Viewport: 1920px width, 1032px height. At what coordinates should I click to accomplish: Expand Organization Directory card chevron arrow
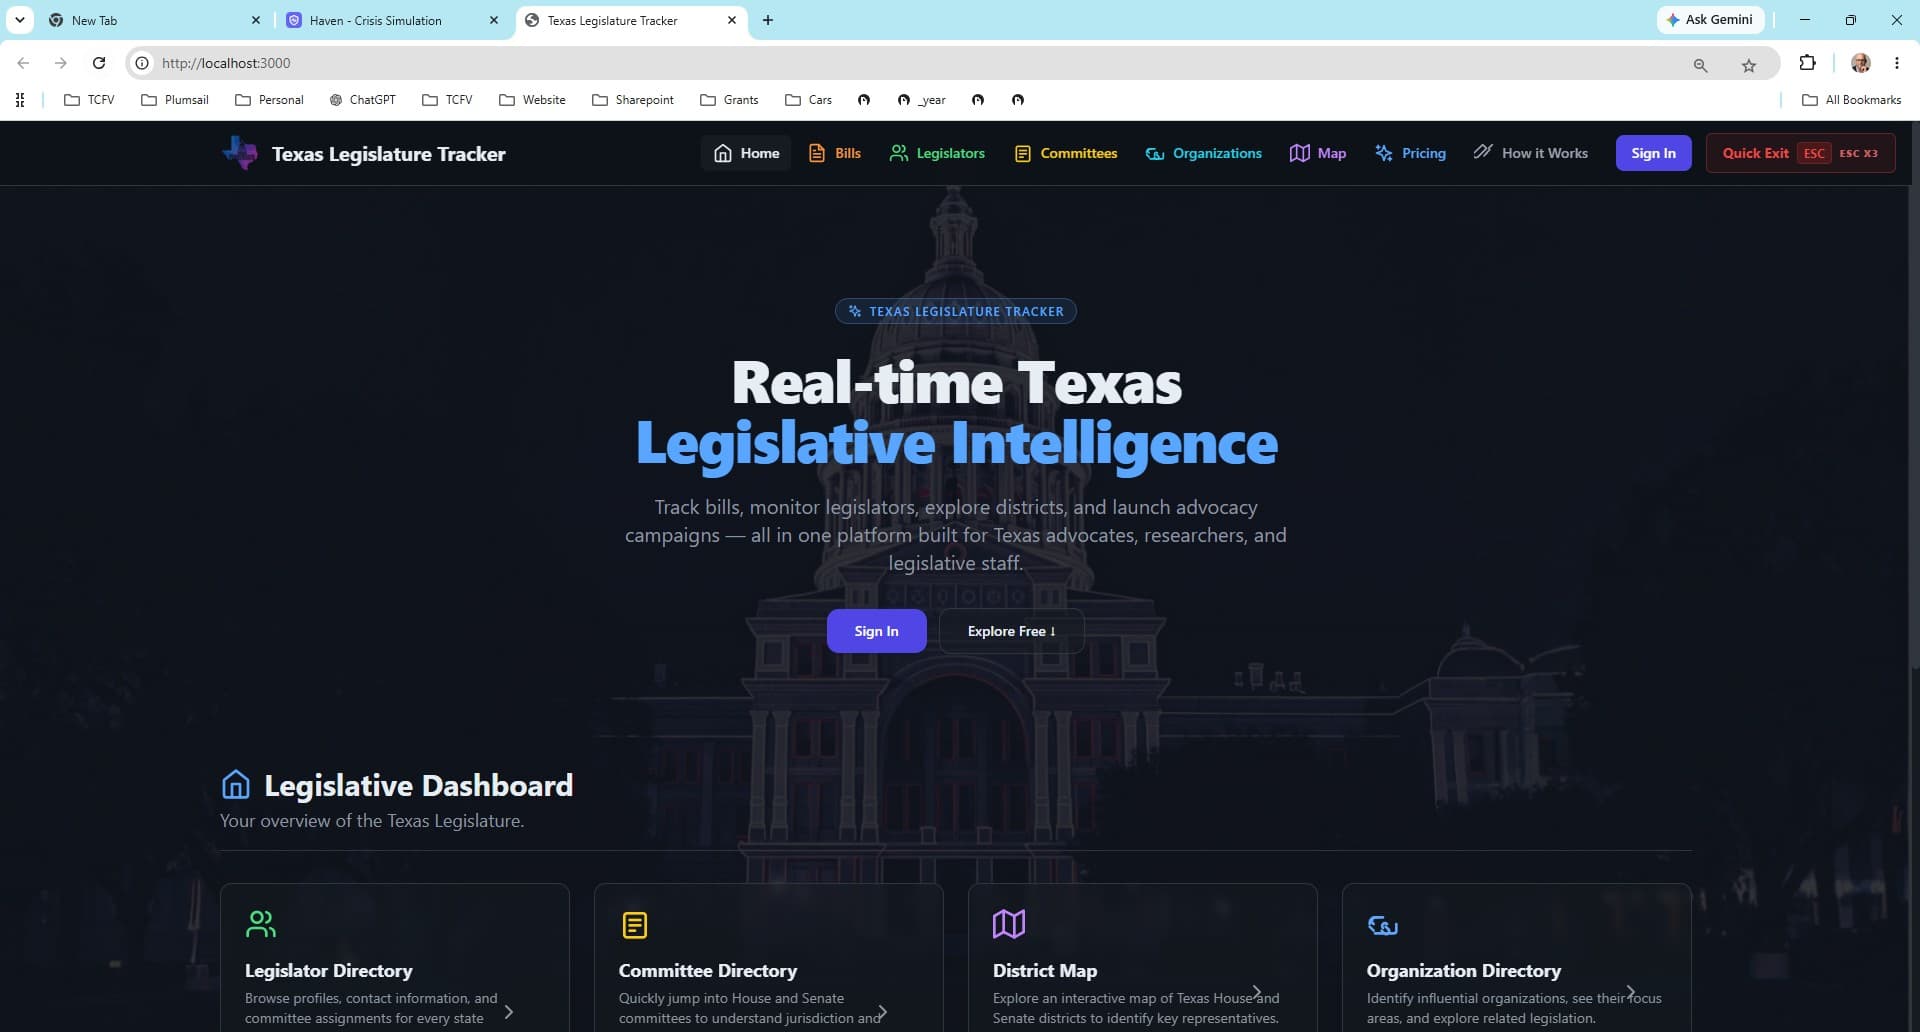1631,992
